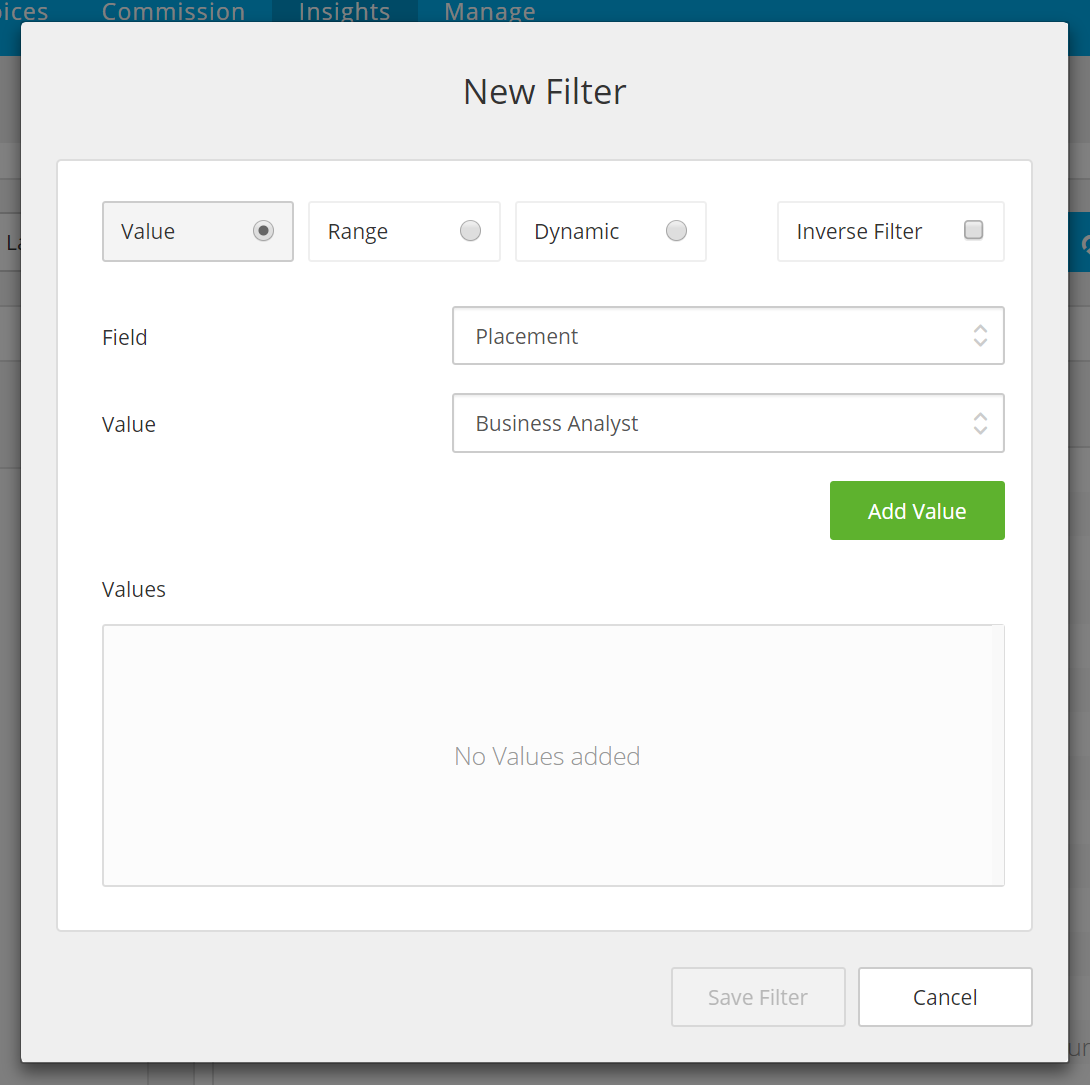Open the Value dropdown showing Business Analyst
The width and height of the screenshot is (1090, 1085).
tap(728, 423)
